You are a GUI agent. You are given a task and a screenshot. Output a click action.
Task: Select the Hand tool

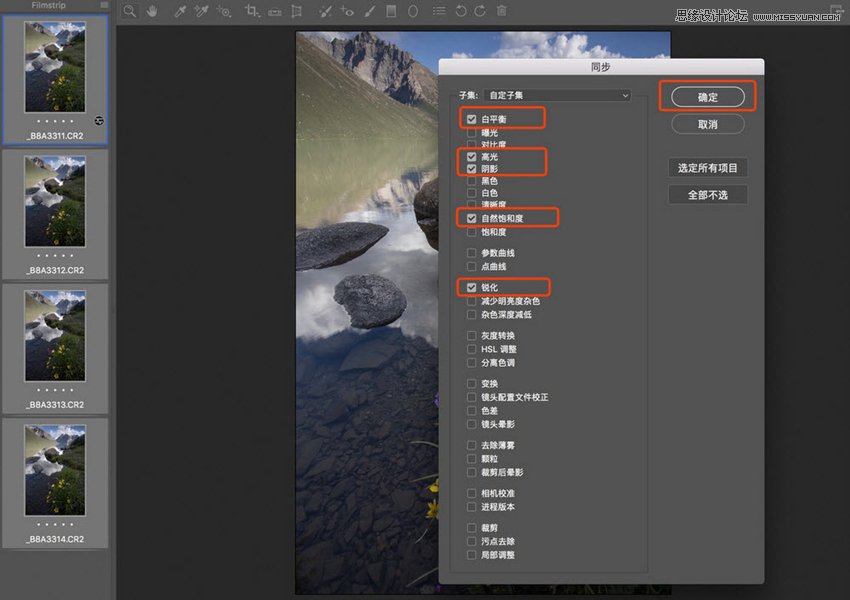coord(152,11)
